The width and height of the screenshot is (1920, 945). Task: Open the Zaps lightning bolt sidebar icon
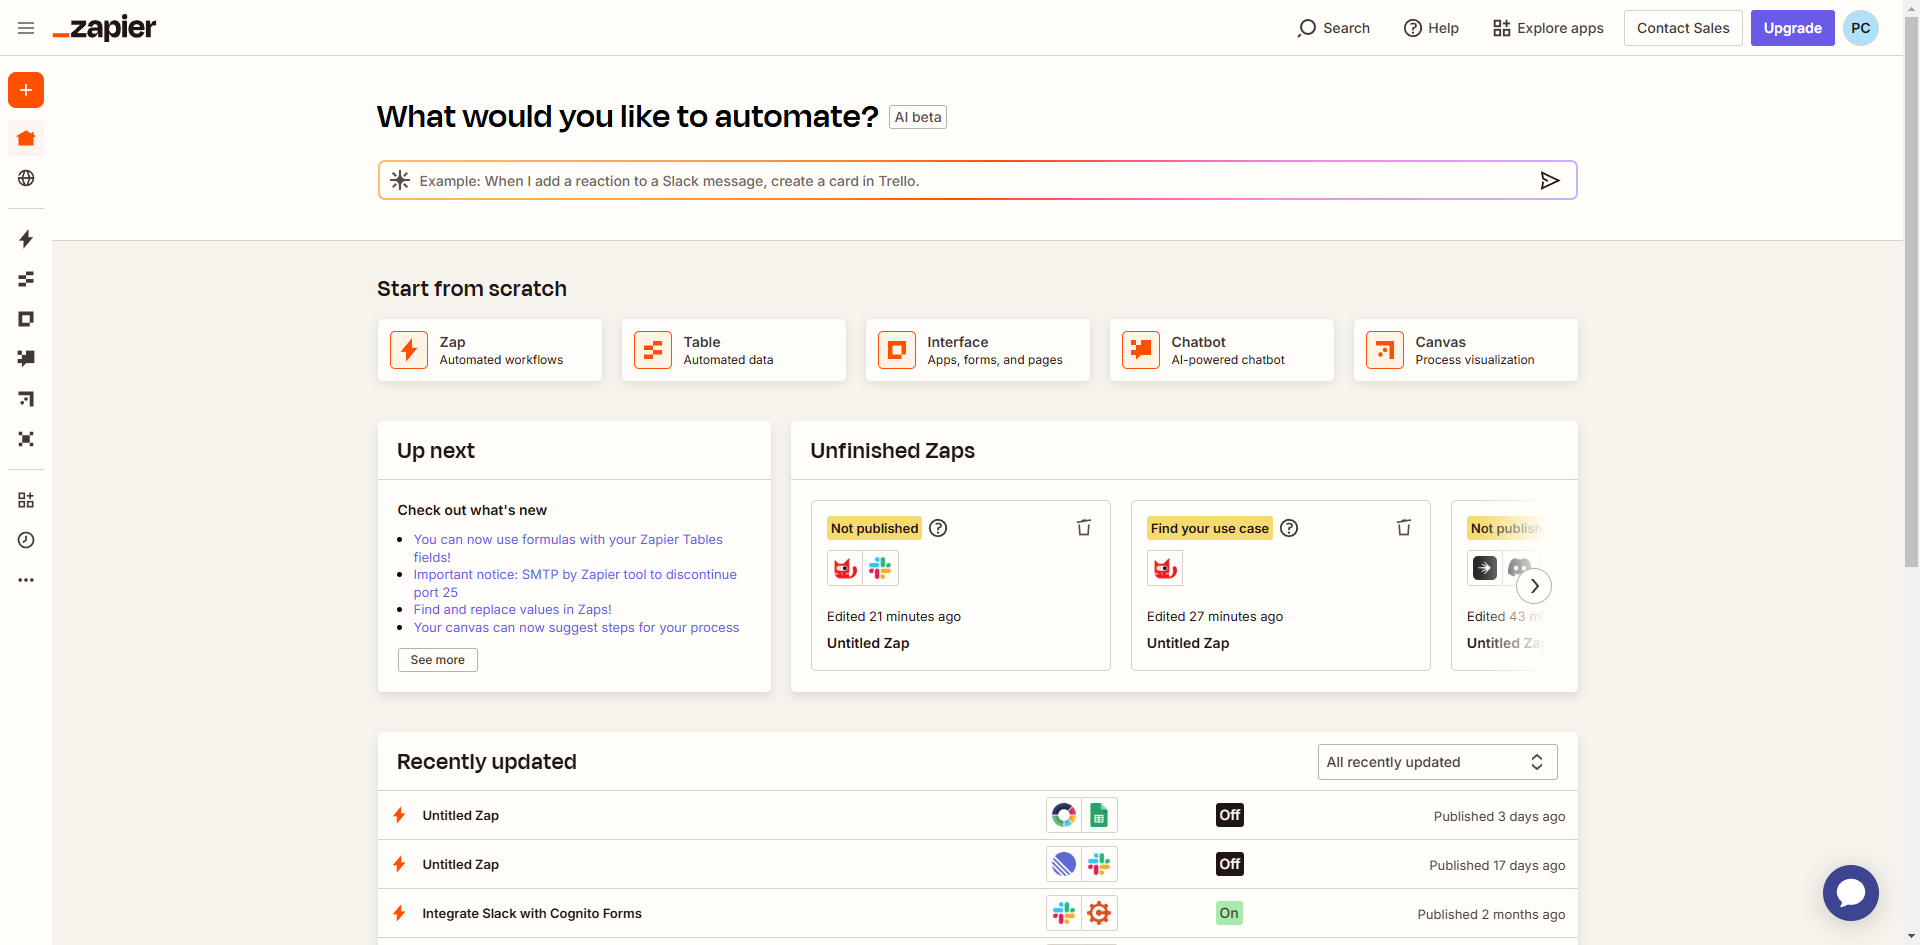26,239
